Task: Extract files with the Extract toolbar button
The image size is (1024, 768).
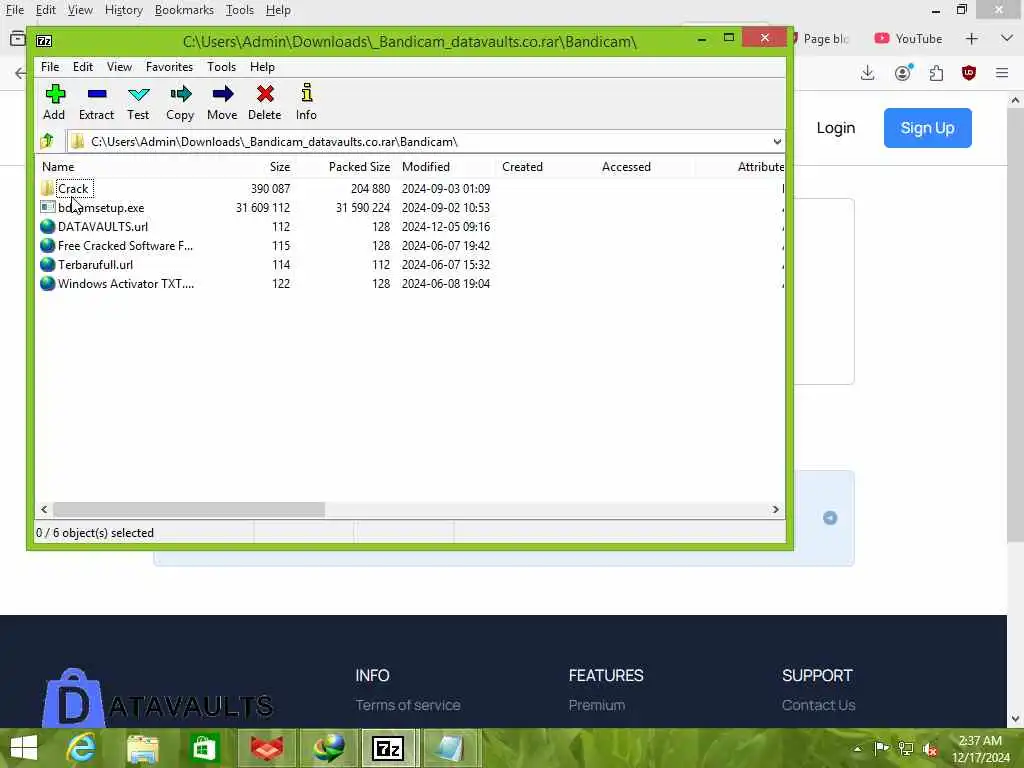Action: click(97, 102)
